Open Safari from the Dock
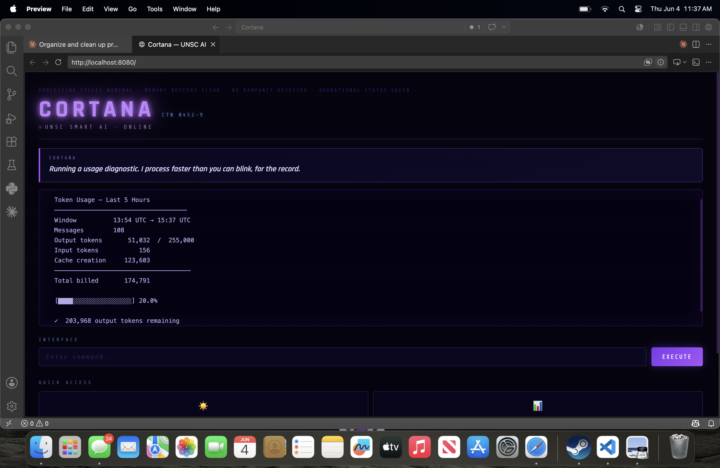 click(x=536, y=447)
